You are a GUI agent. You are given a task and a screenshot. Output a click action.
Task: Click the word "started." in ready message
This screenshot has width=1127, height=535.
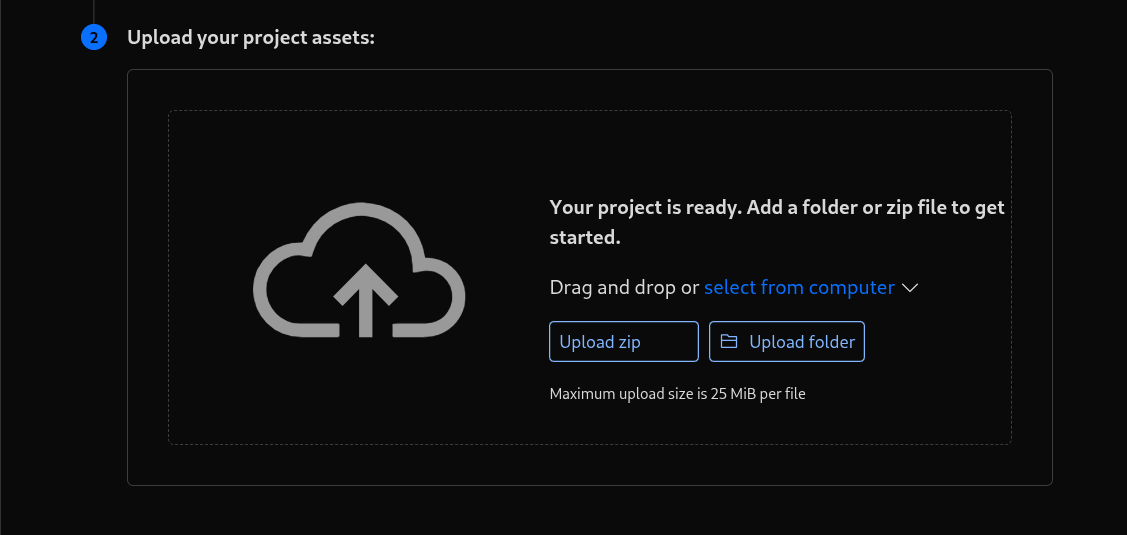tap(585, 238)
